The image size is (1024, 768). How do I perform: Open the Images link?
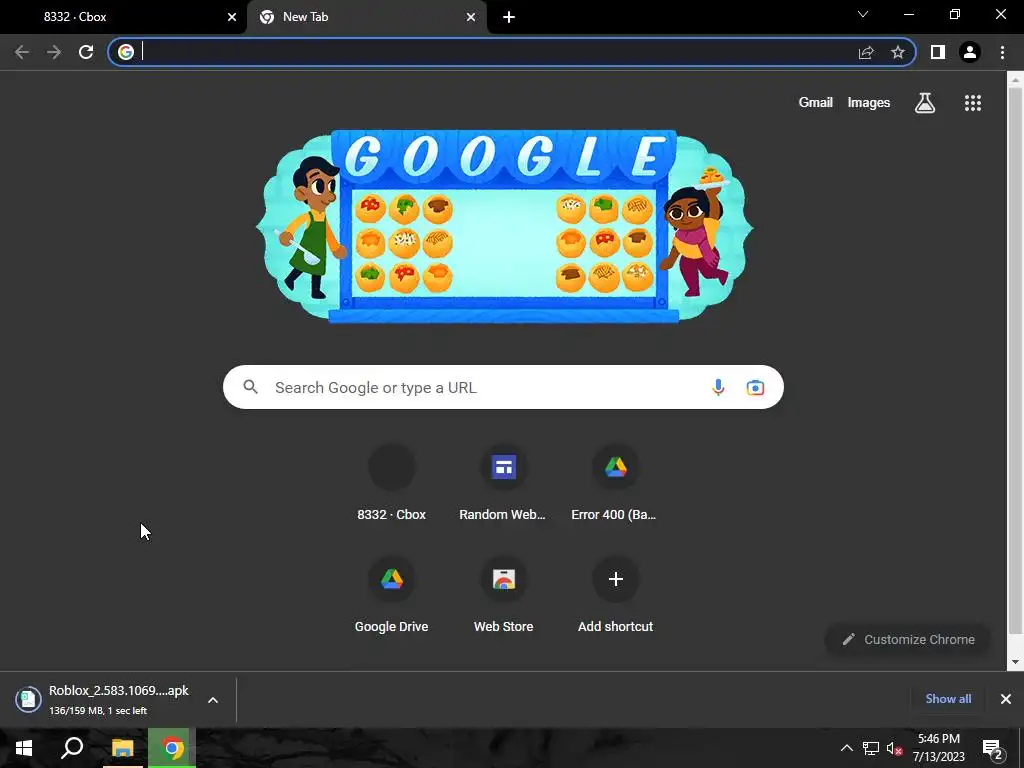click(869, 103)
